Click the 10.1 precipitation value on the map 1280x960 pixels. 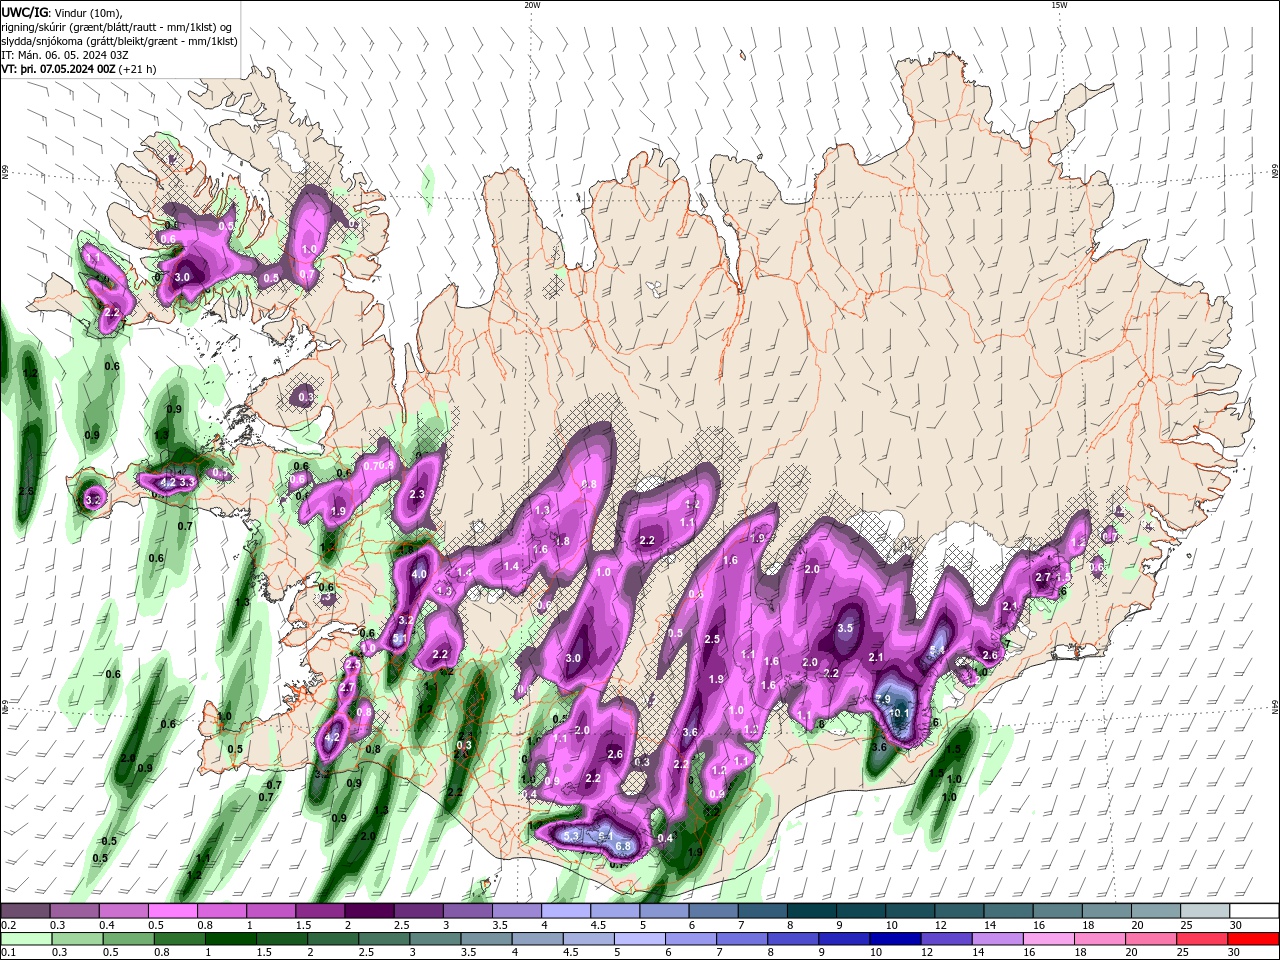pyautogui.click(x=899, y=713)
